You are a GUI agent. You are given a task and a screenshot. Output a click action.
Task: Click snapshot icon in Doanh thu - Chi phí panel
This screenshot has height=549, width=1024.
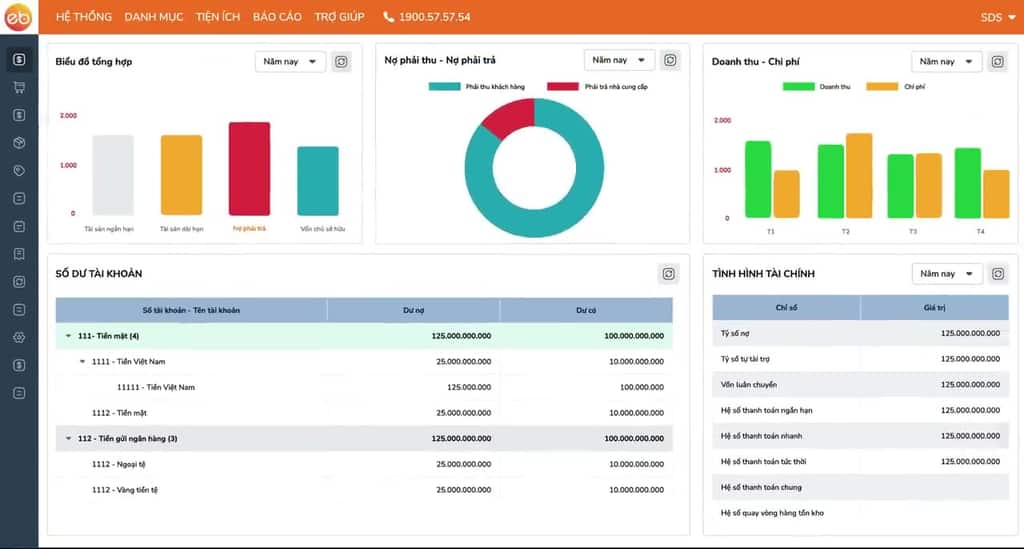(x=997, y=61)
